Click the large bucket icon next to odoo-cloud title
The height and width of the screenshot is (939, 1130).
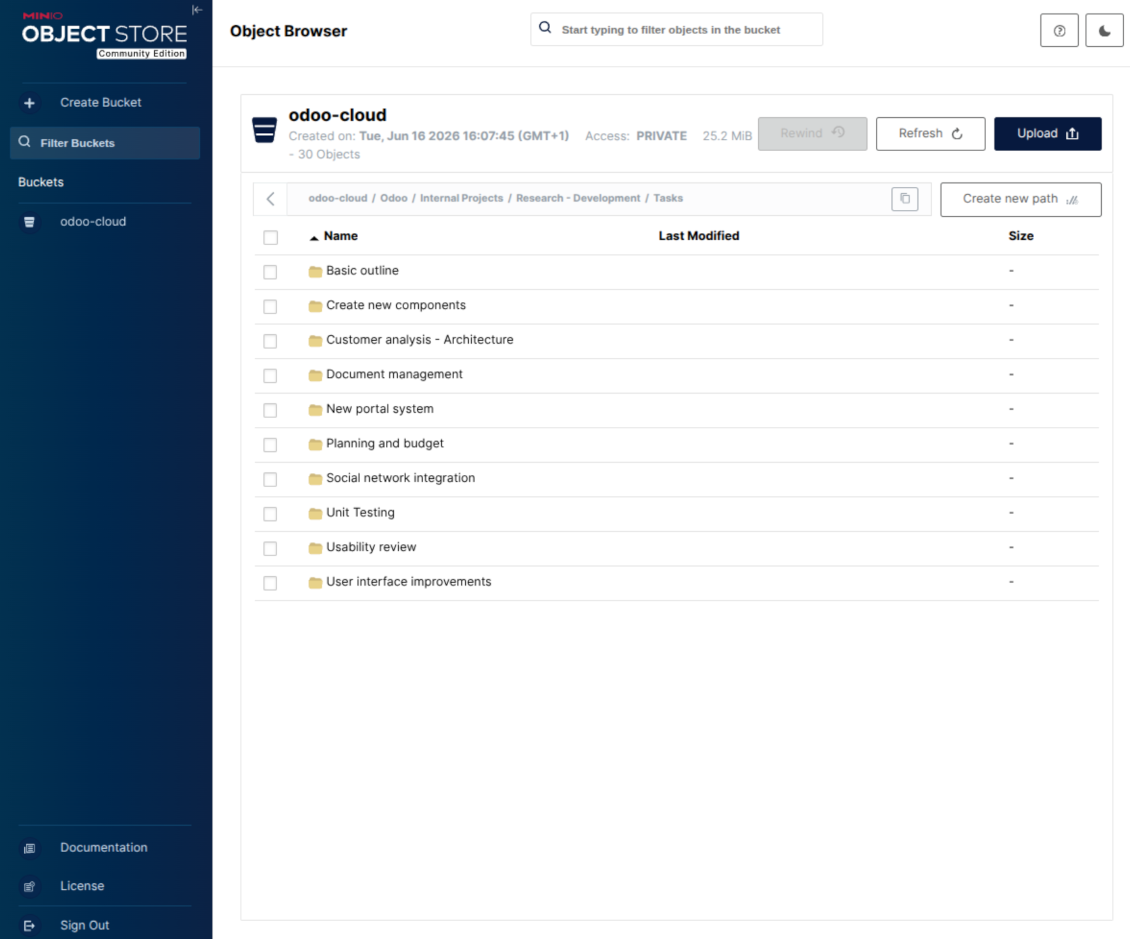[264, 130]
